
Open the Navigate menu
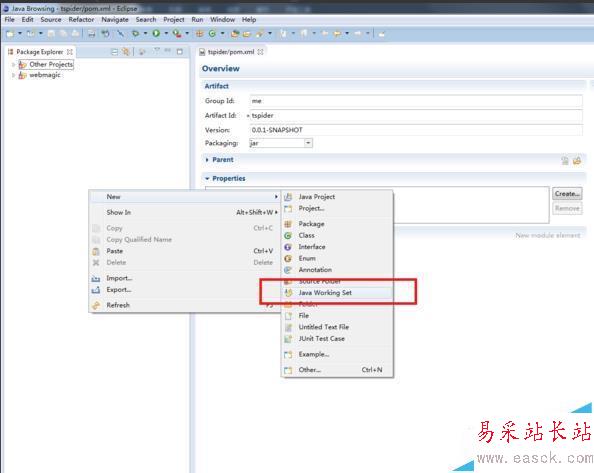click(115, 20)
